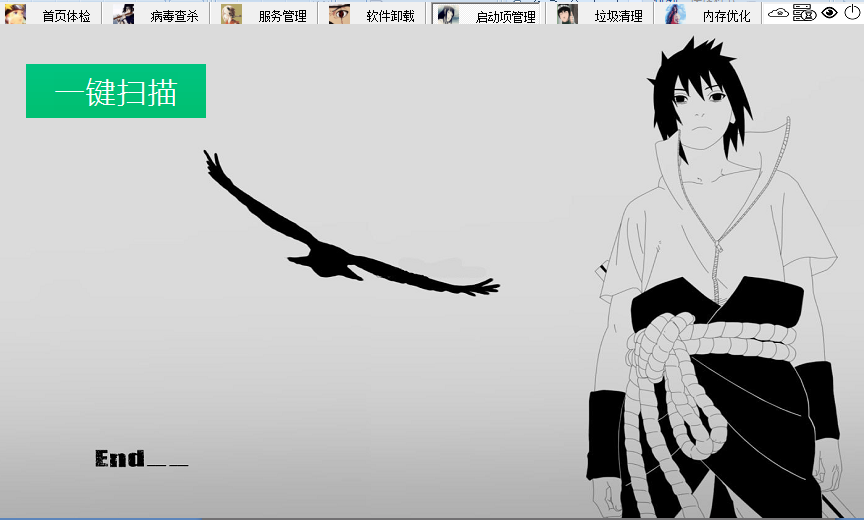Toggle the eye icon in the top bar
Image resolution: width=864 pixels, height=520 pixels.
coord(829,12)
